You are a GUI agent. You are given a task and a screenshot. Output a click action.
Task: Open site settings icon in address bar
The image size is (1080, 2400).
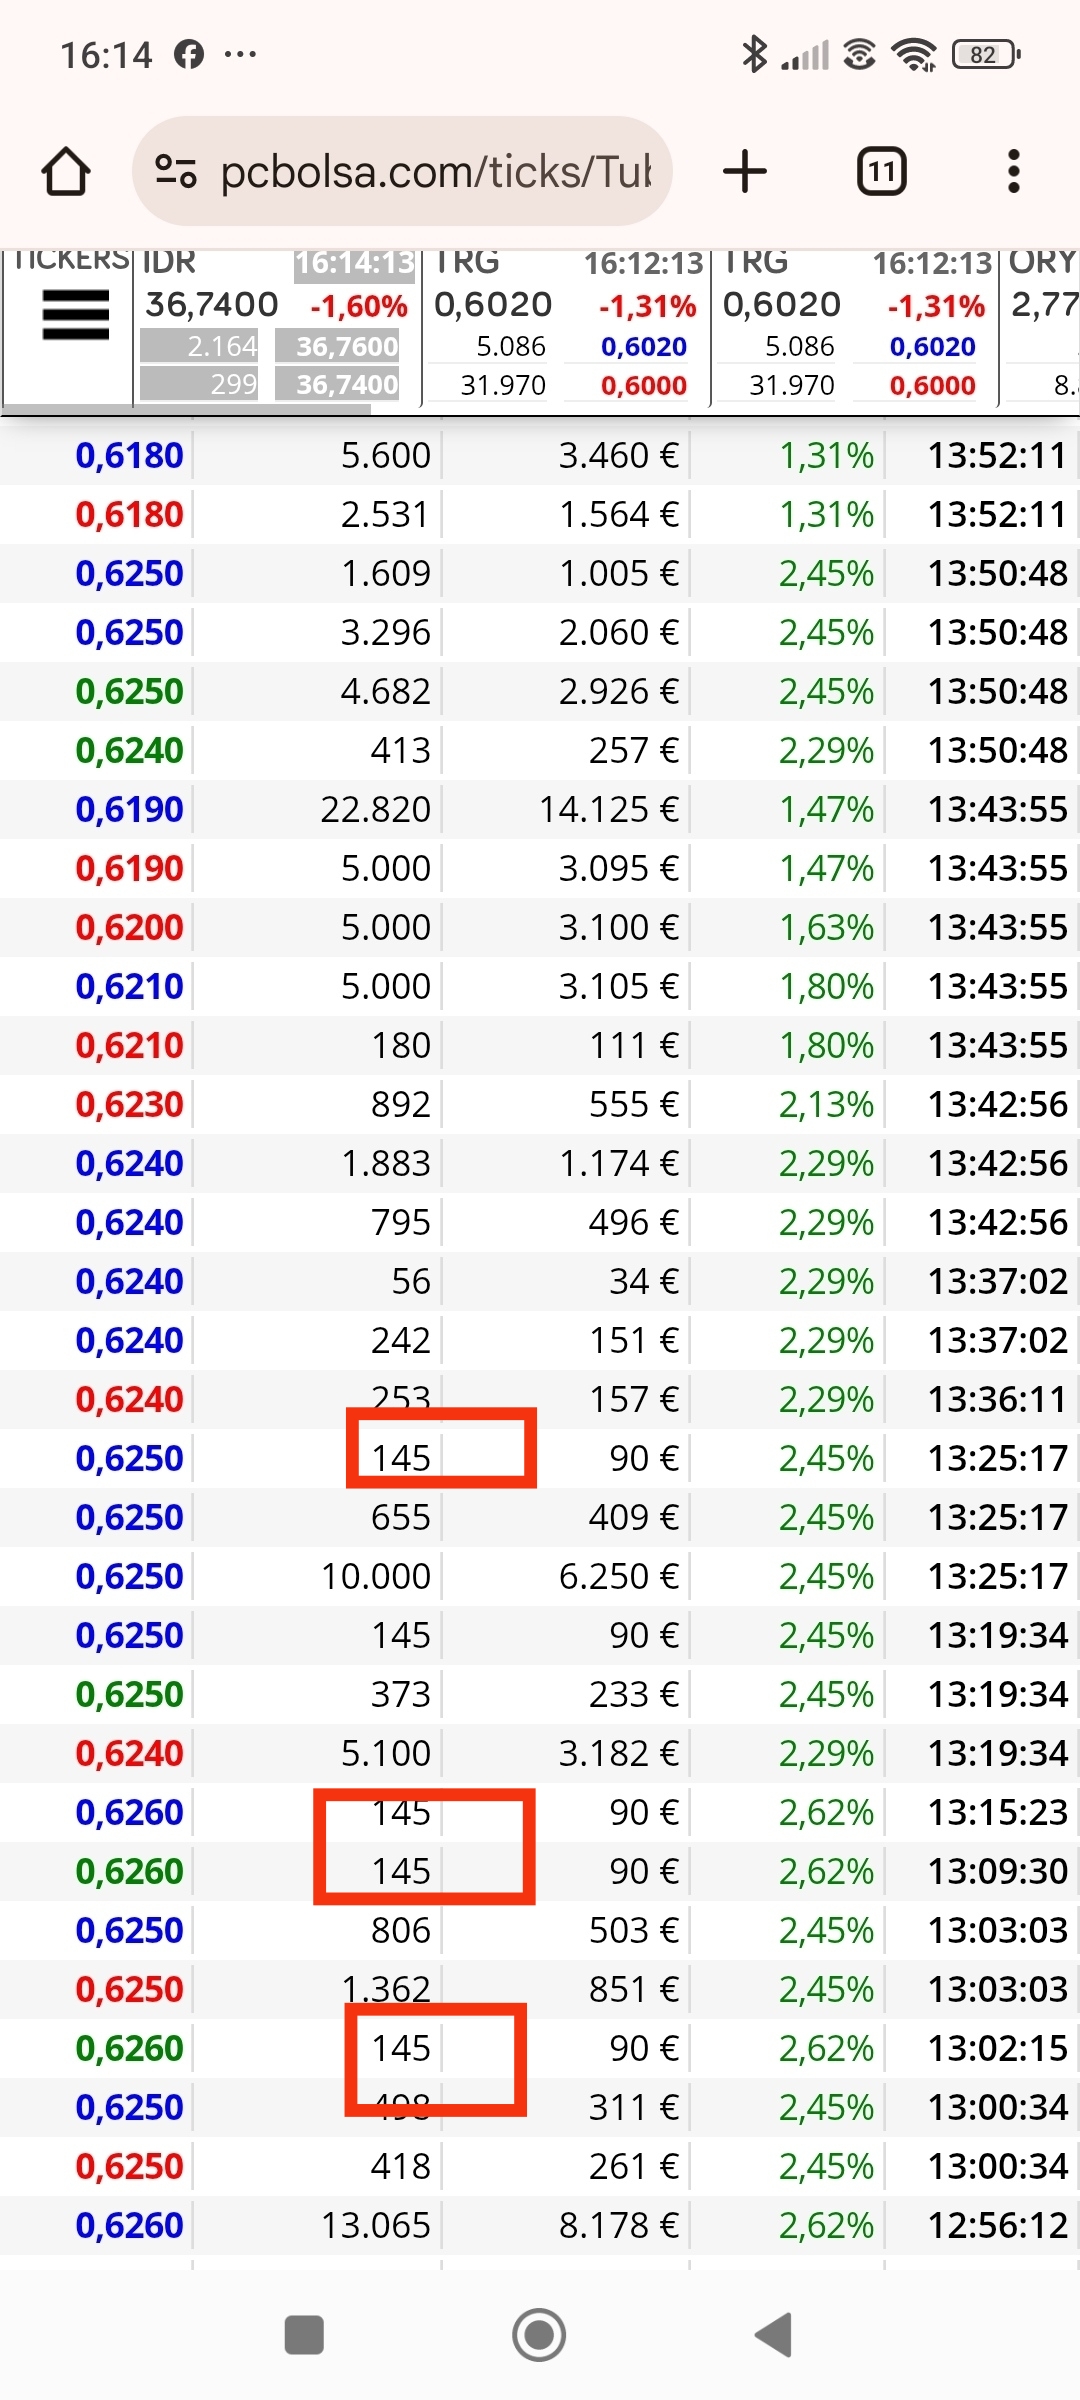pos(176,171)
